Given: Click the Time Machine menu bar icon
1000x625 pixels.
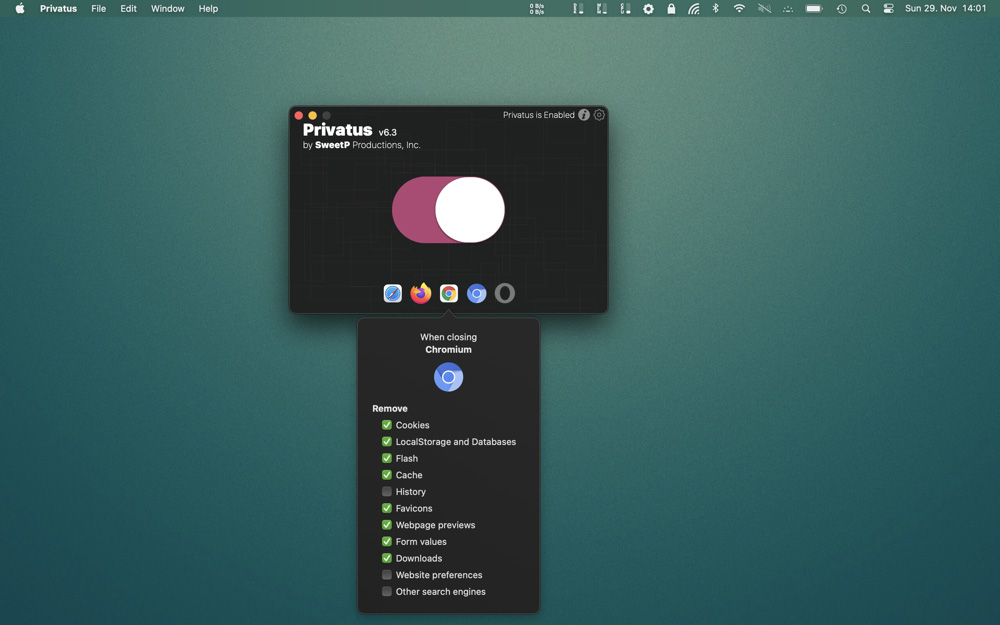Looking at the screenshot, I should pos(842,8).
